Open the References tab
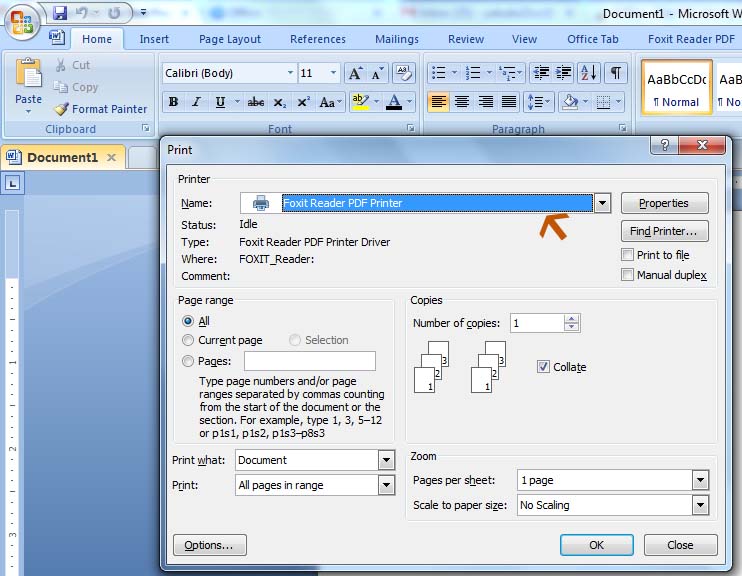This screenshot has width=742, height=576. tap(318, 39)
